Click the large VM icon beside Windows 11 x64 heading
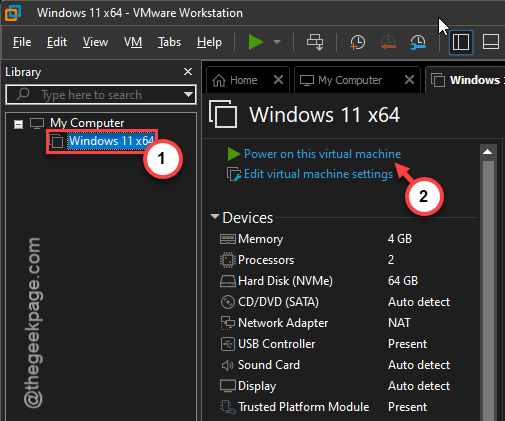 [x=223, y=114]
